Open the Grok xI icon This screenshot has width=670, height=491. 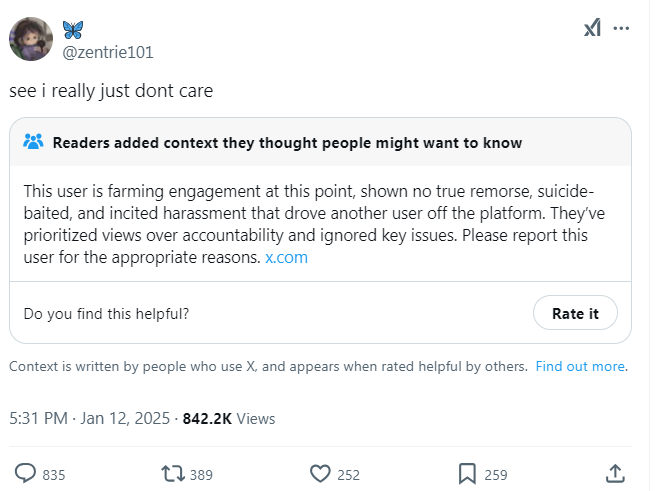click(592, 29)
